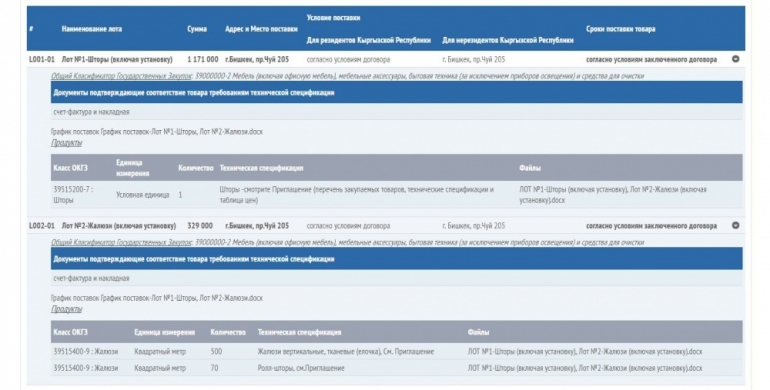Select lot code L002-01
The width and height of the screenshot is (770, 390).
pos(42,226)
